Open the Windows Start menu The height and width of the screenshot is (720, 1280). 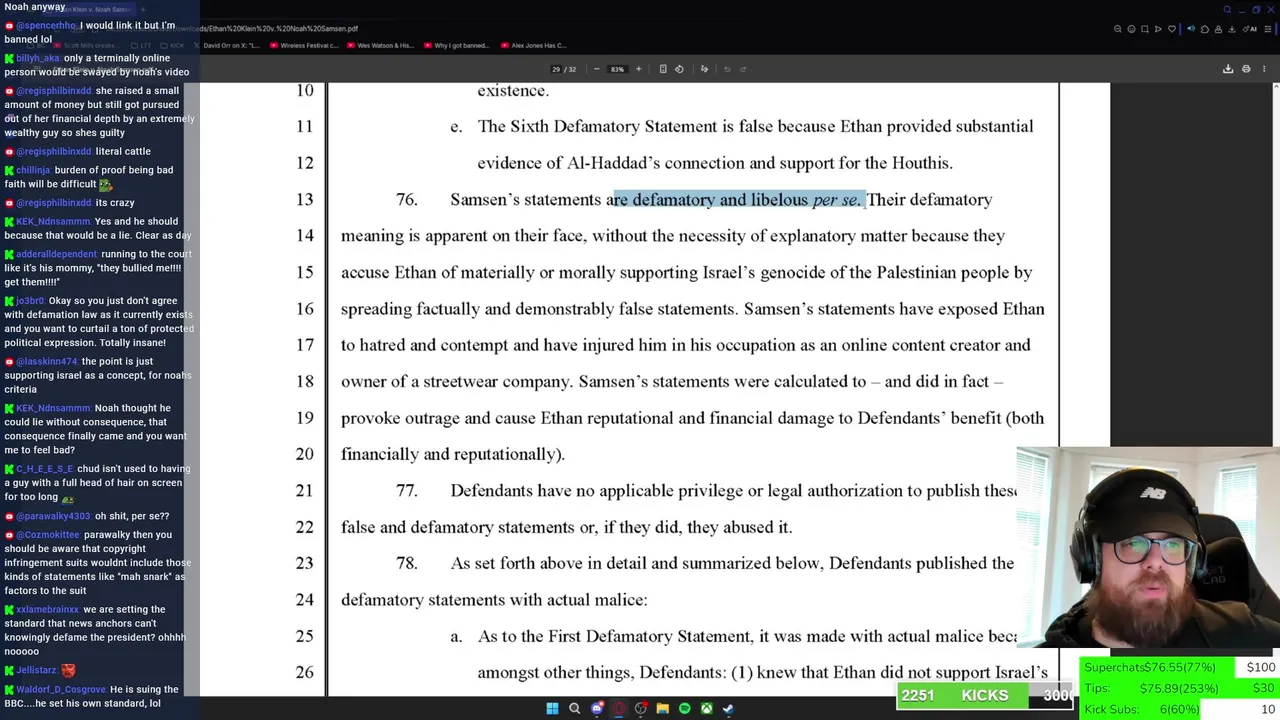pyautogui.click(x=552, y=709)
